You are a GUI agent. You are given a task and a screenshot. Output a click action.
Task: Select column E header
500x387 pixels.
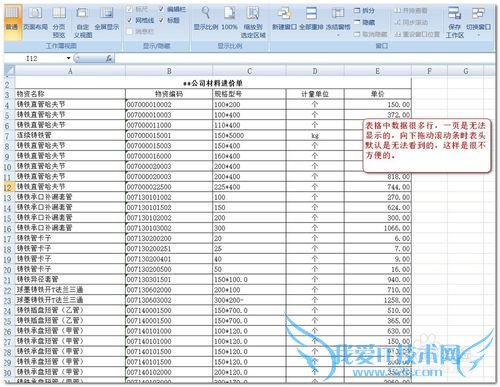point(378,71)
